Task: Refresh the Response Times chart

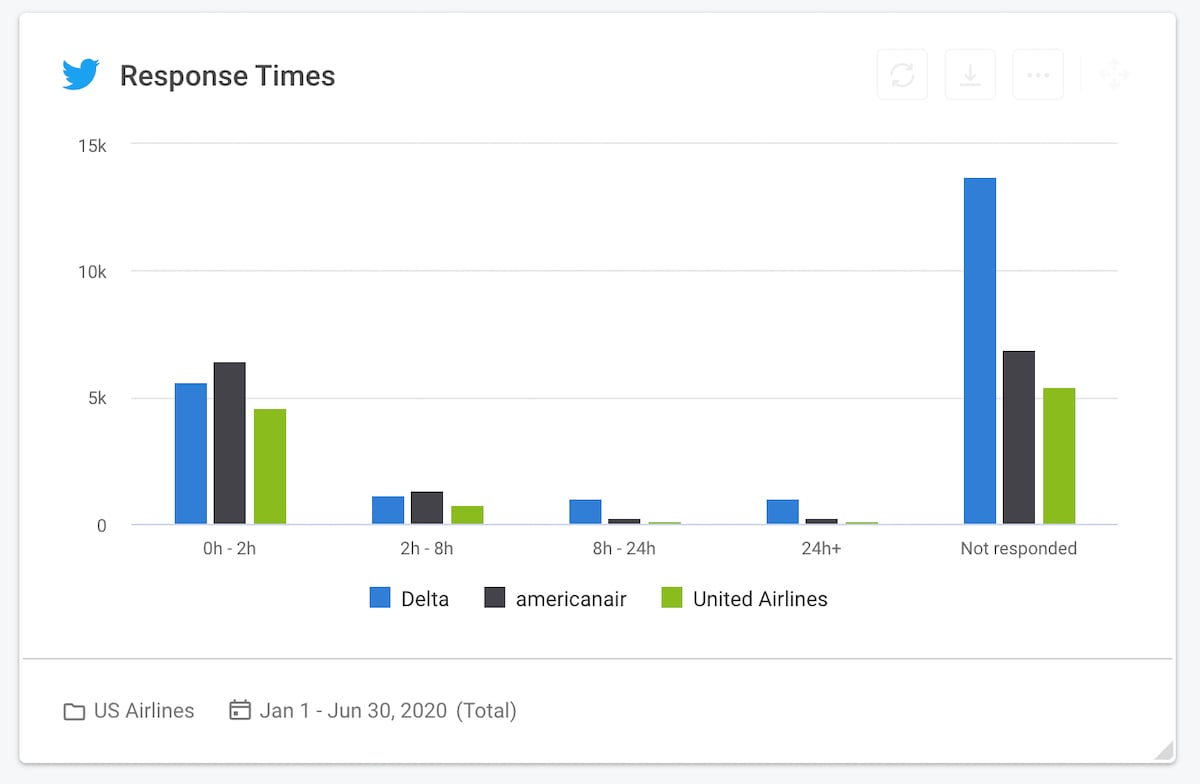Action: tap(902, 73)
